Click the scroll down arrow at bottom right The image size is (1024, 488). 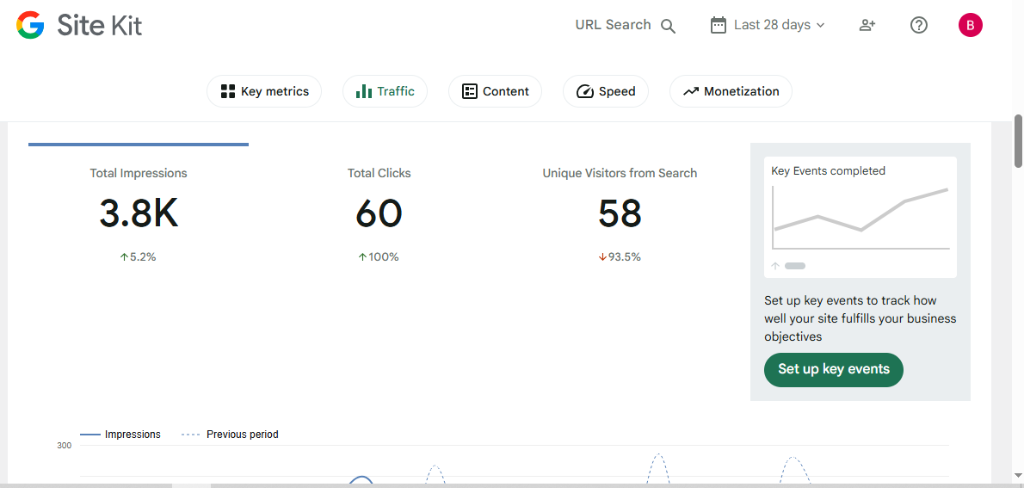1018,475
